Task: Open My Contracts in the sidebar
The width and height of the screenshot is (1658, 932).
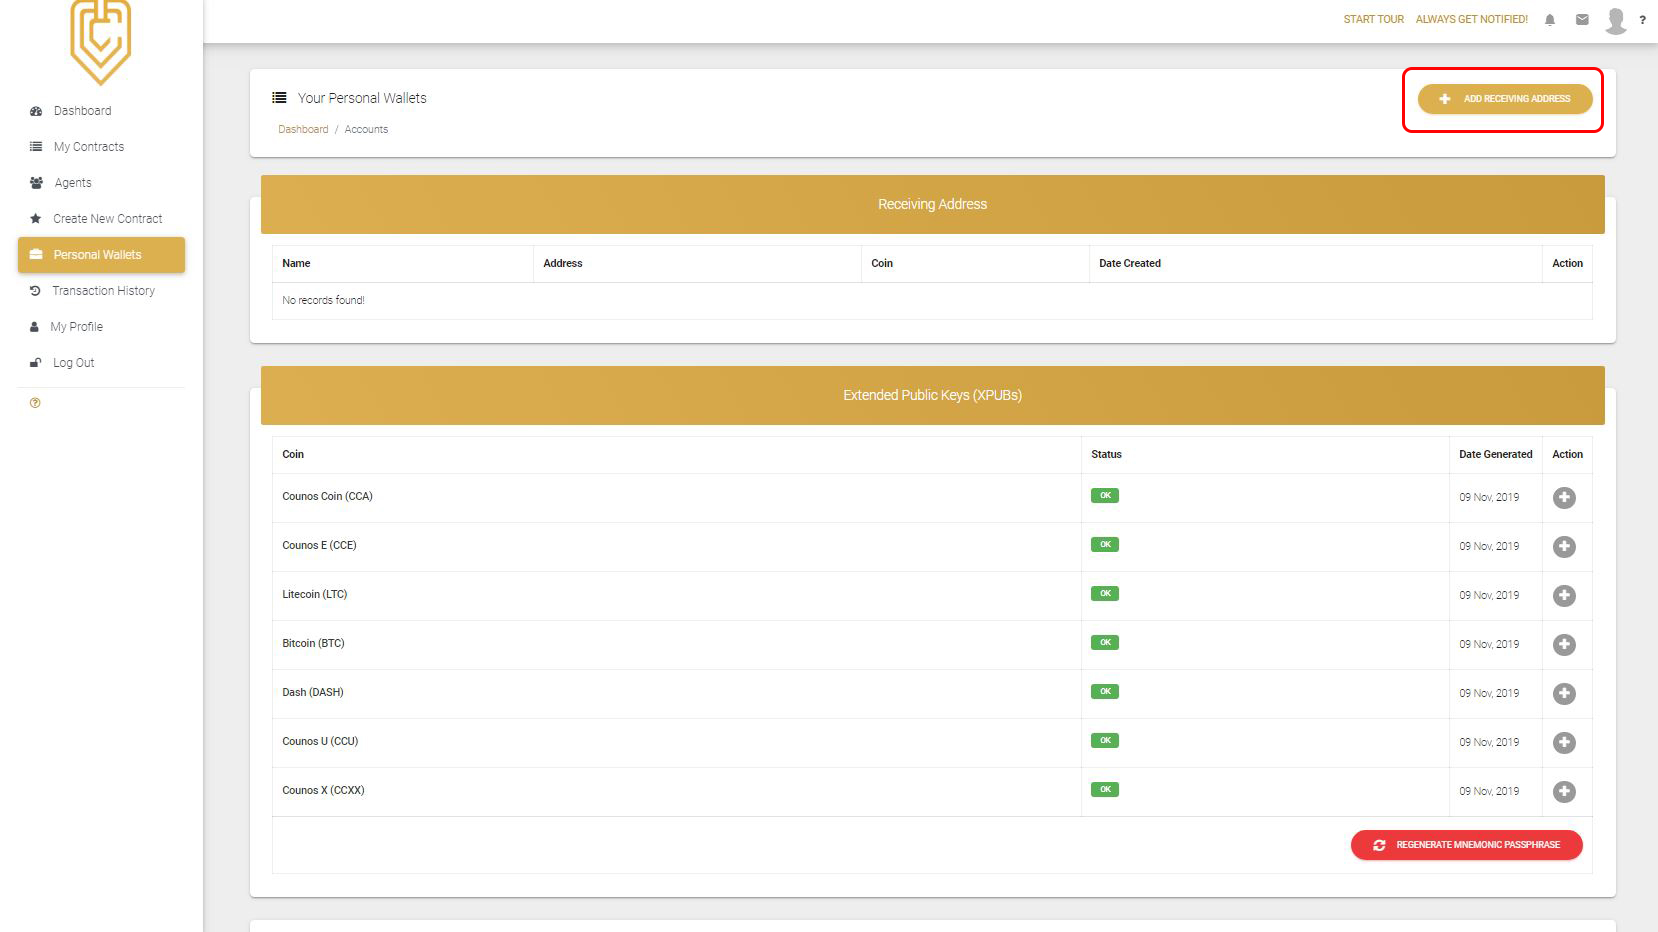Action: (101, 147)
